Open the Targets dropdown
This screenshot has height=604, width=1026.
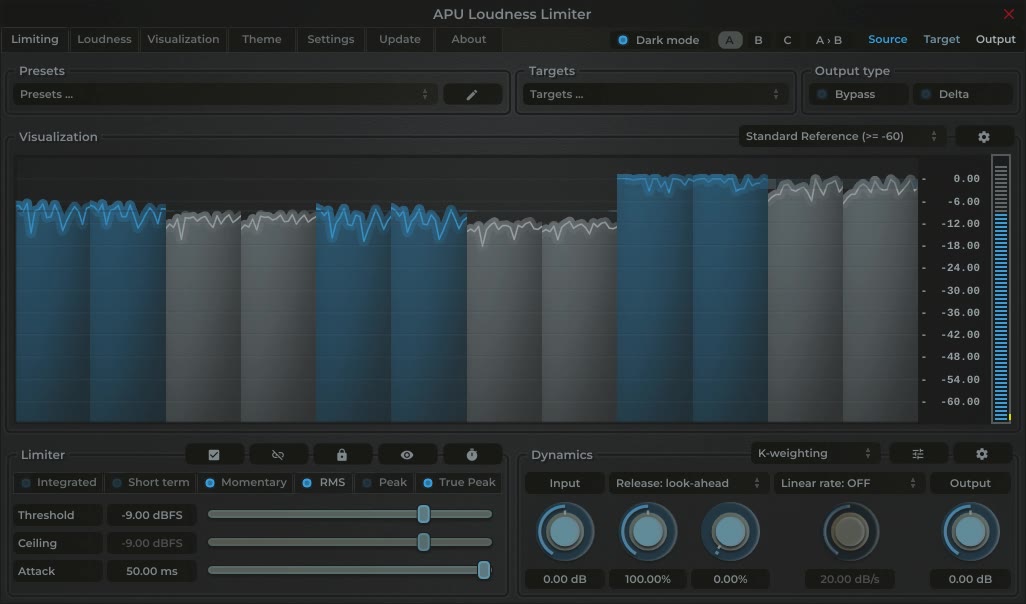655,95
